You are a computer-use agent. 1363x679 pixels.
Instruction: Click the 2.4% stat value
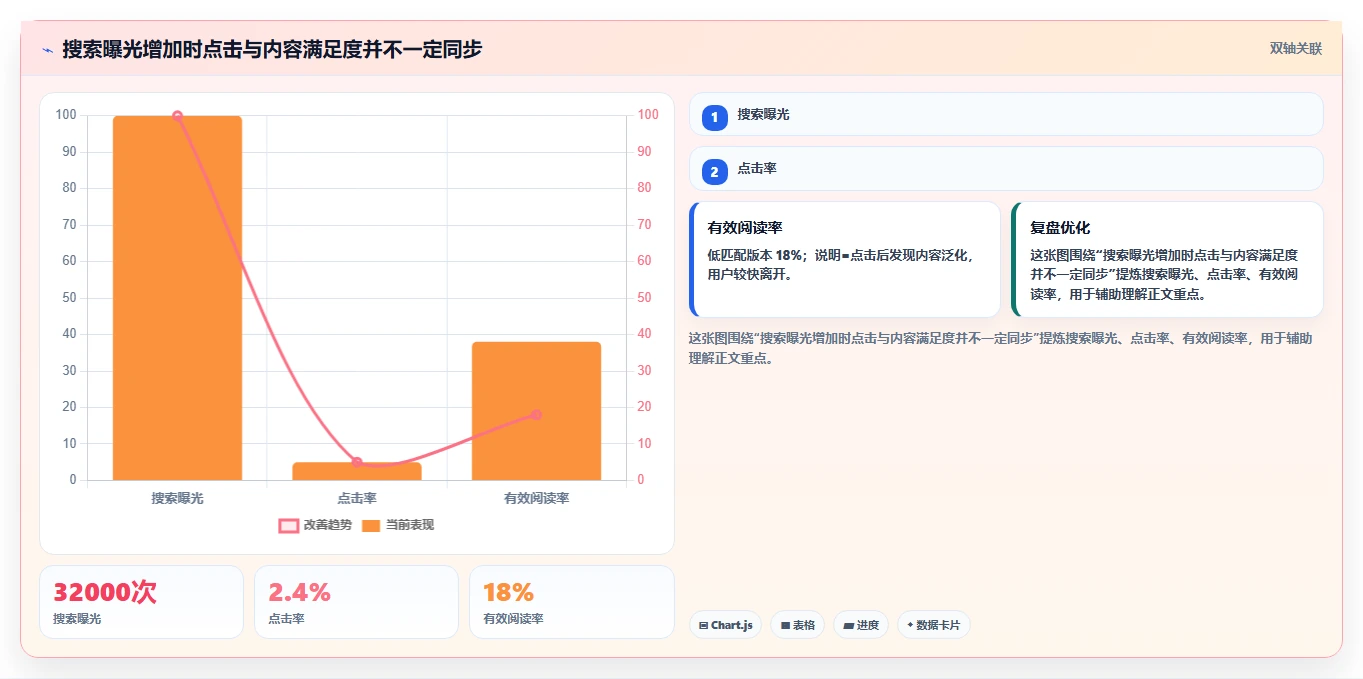pyautogui.click(x=299, y=592)
